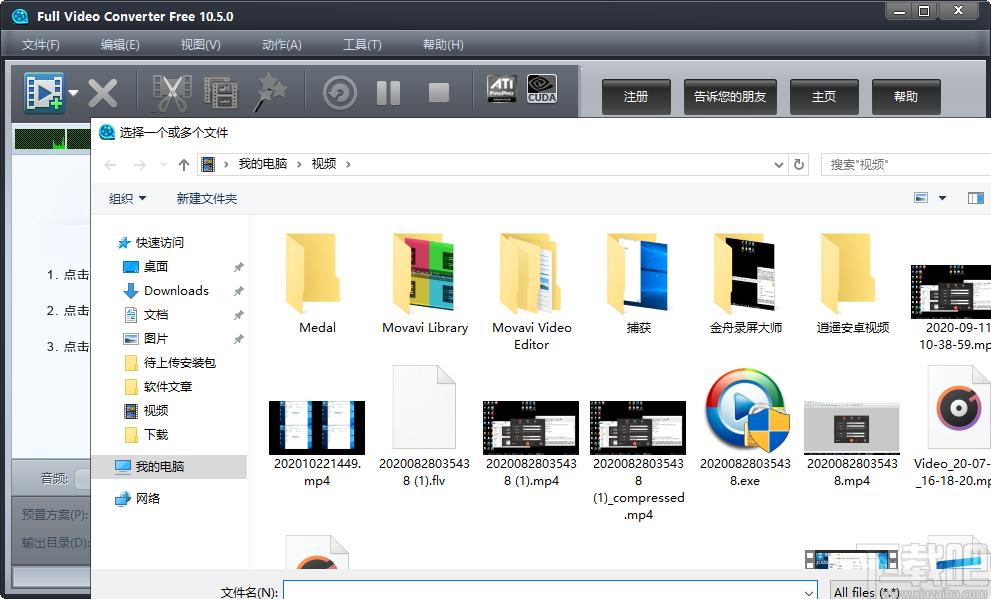Open the 帮助(H) menu
This screenshot has width=991, height=599.
click(443, 45)
